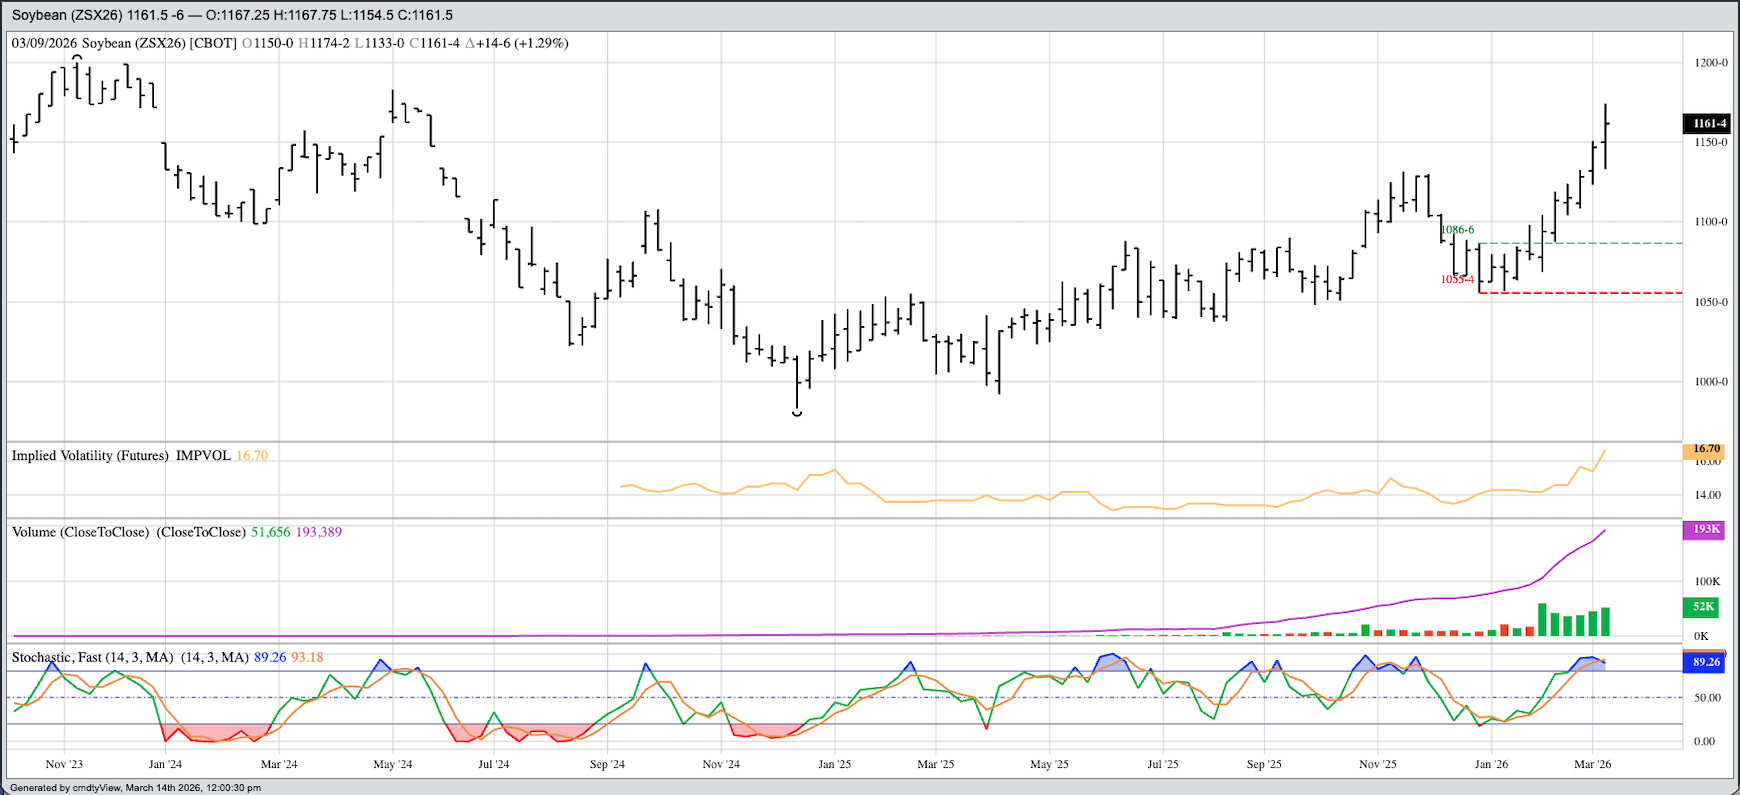Select the red 1055-4 support level label
The image size is (1740, 795).
[1457, 280]
